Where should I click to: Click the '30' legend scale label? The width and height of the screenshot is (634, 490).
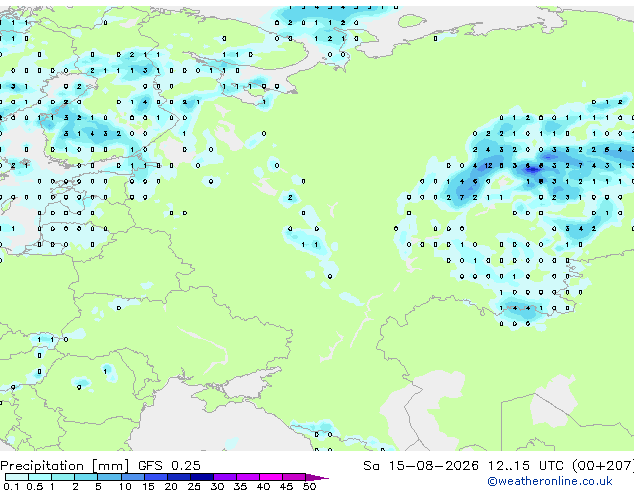click(218, 486)
